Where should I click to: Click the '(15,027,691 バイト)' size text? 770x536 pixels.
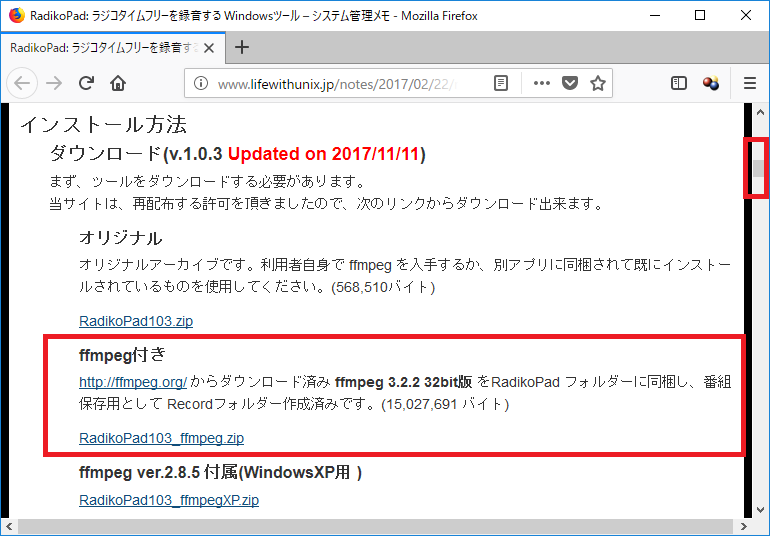point(445,404)
